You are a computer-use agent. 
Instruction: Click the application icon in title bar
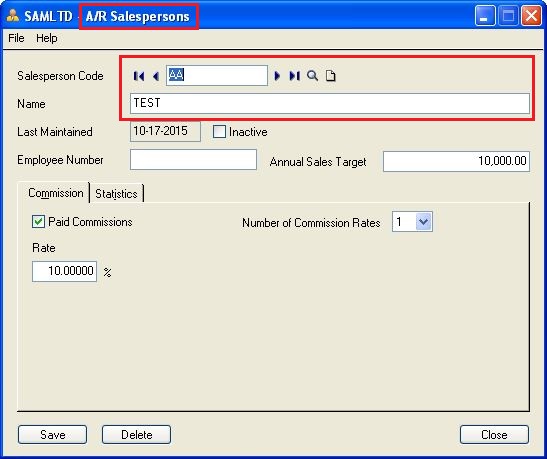tap(13, 16)
